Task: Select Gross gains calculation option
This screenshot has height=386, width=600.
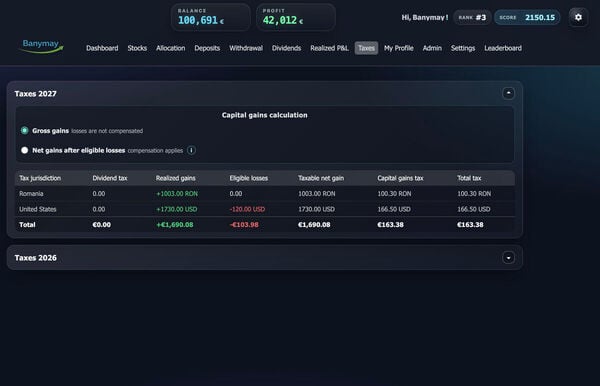Action: click(x=24, y=130)
